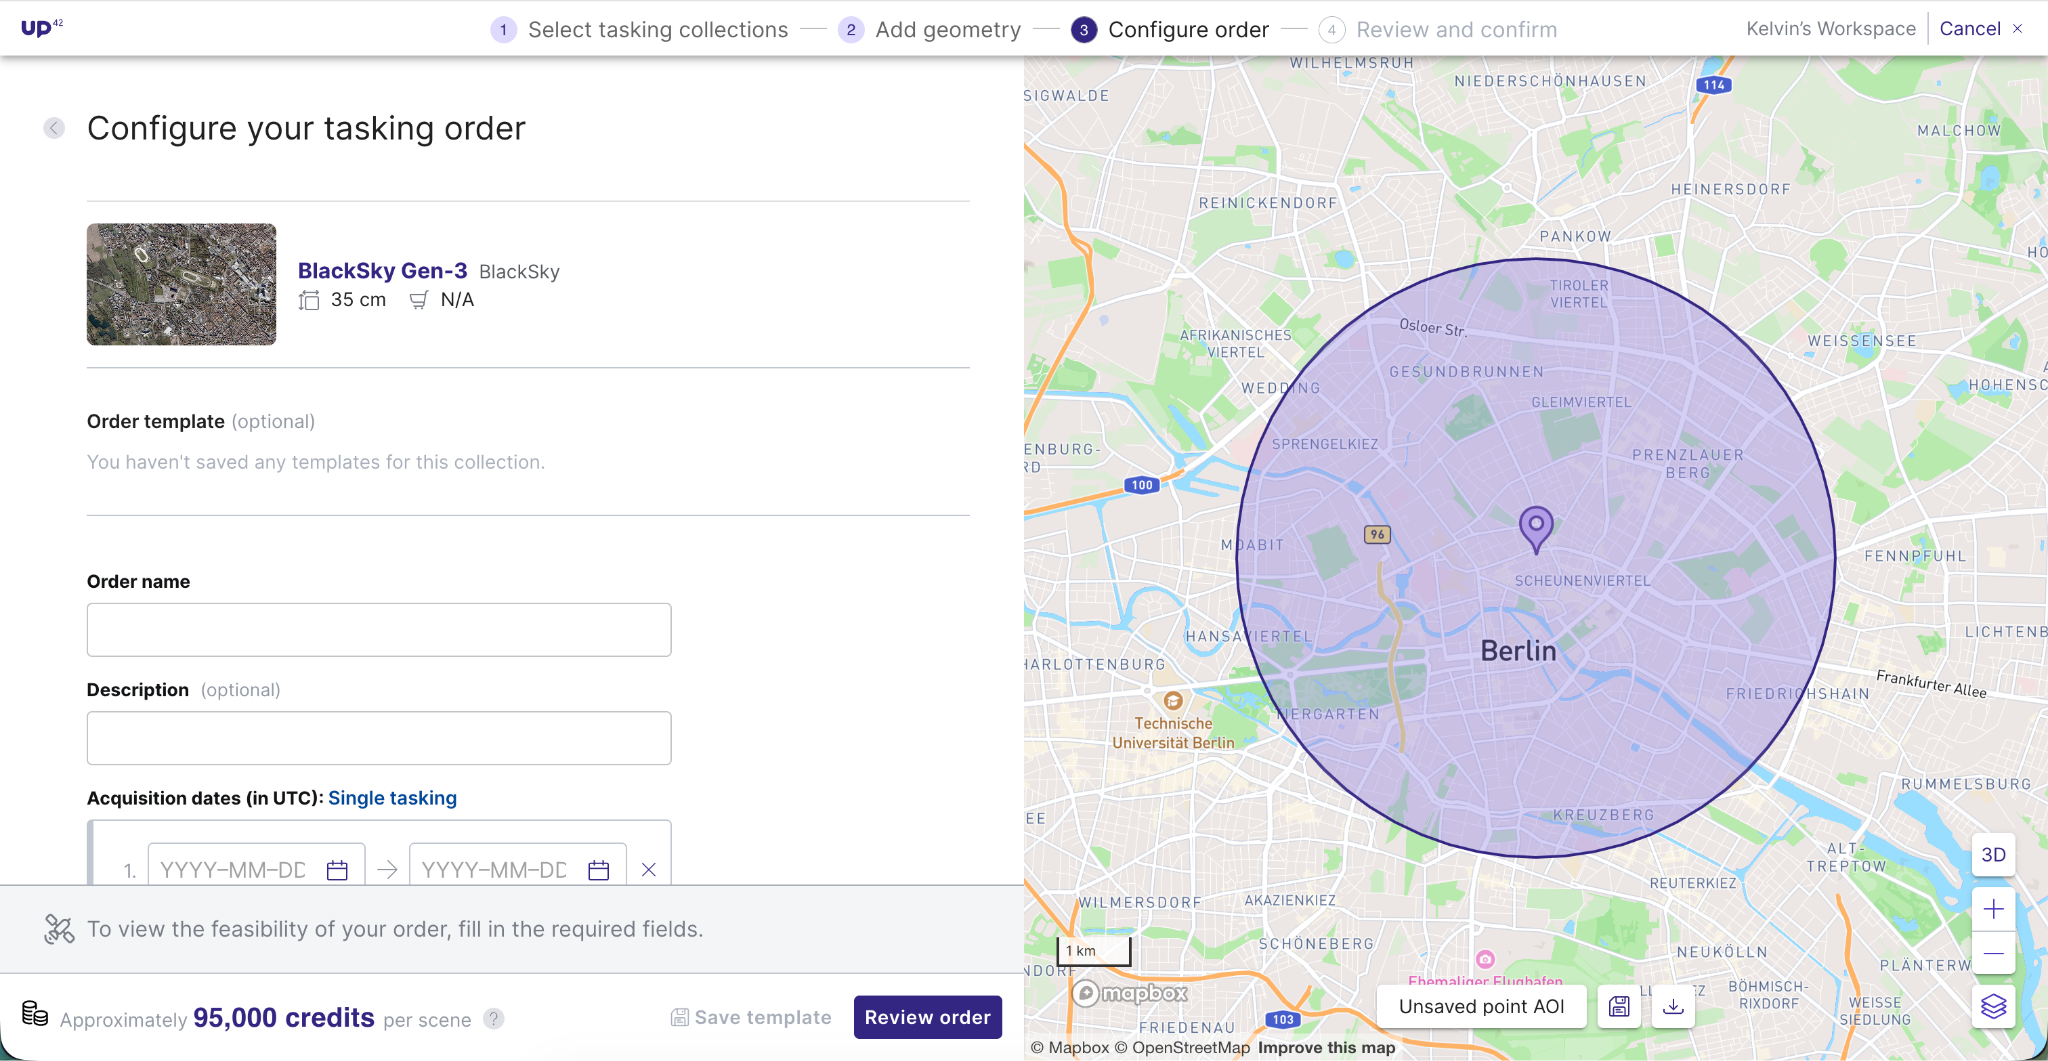2048x1061 pixels.
Task: Save the unsaved point AOI icon
Action: (1619, 1006)
